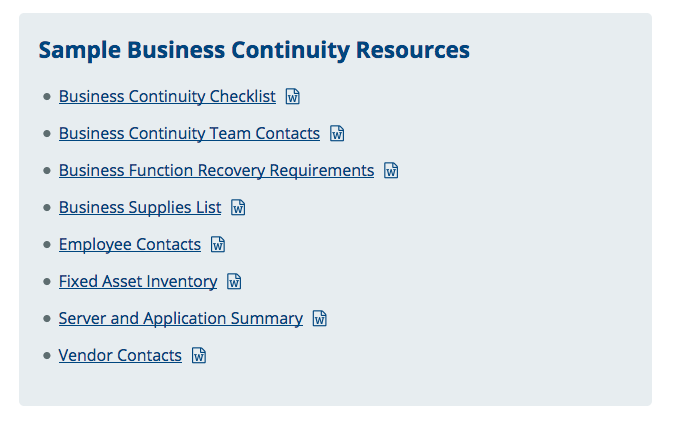
Task: Click Word icon beside Vendor Contacts
Action: click(199, 355)
